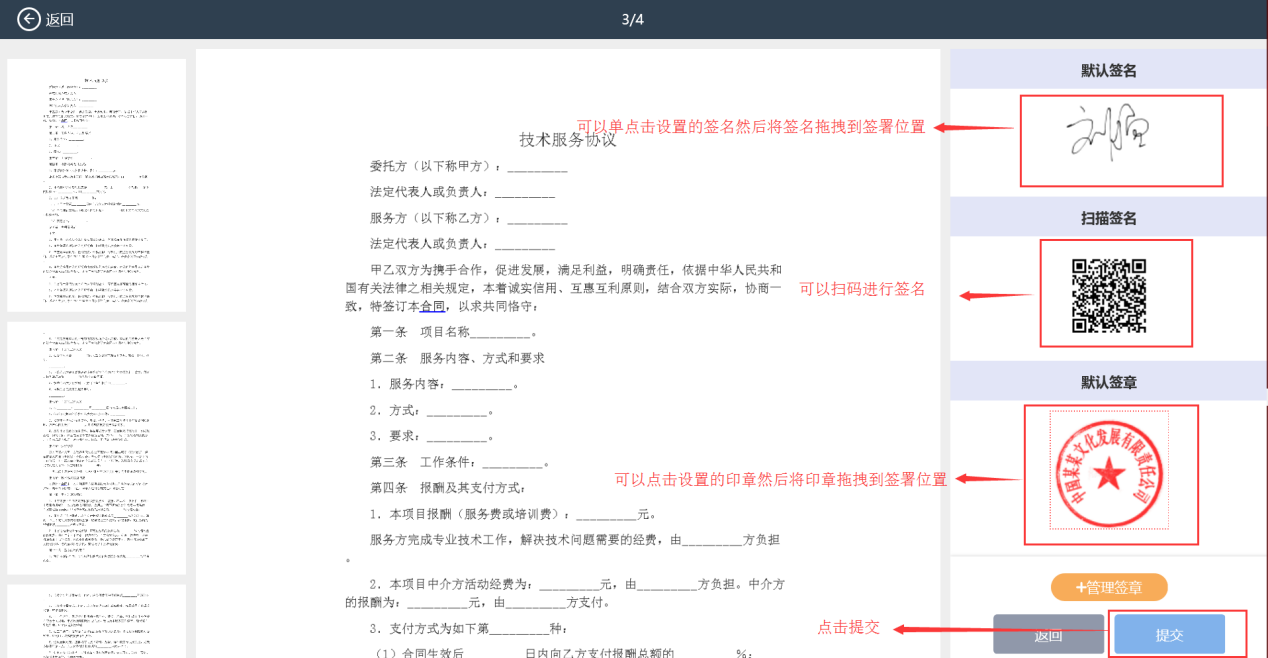Click the 3/4 page indicator
The width and height of the screenshot is (1268, 658).
coord(633,20)
